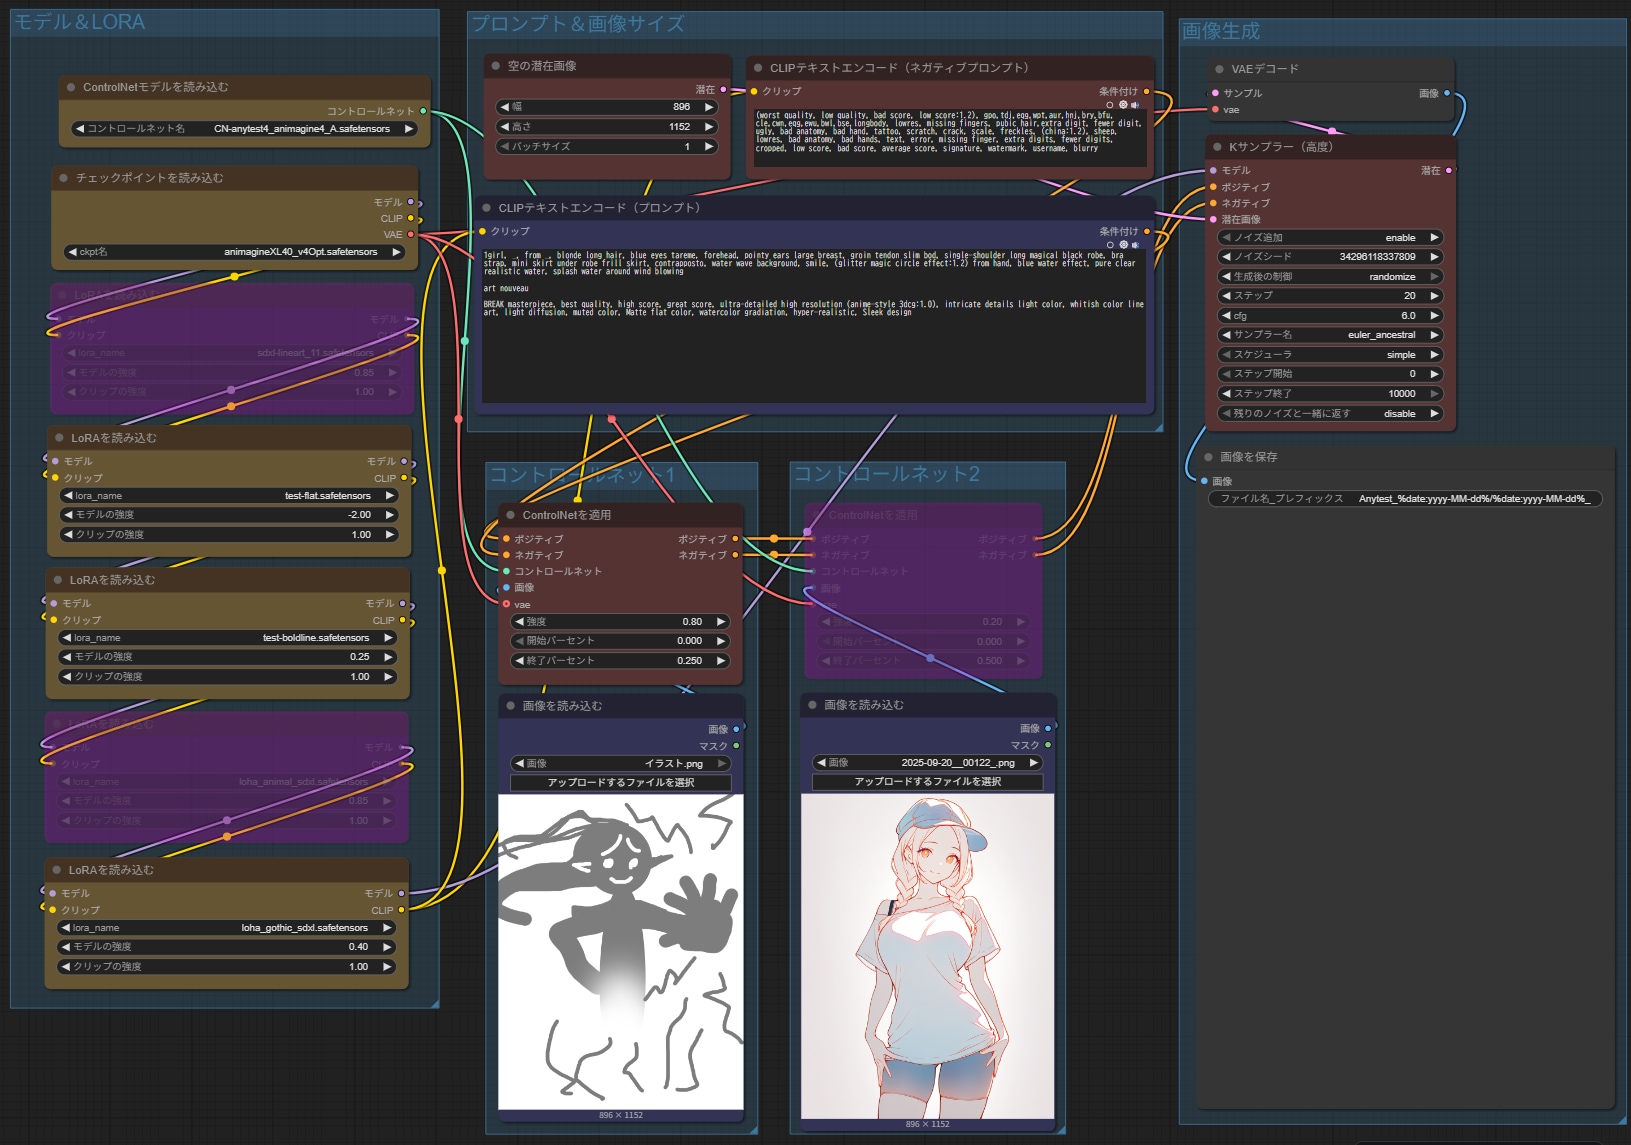The height and width of the screenshot is (1145, 1631).
Task: Decrease ステップ value with the left arrow
Action: pyautogui.click(x=1226, y=296)
